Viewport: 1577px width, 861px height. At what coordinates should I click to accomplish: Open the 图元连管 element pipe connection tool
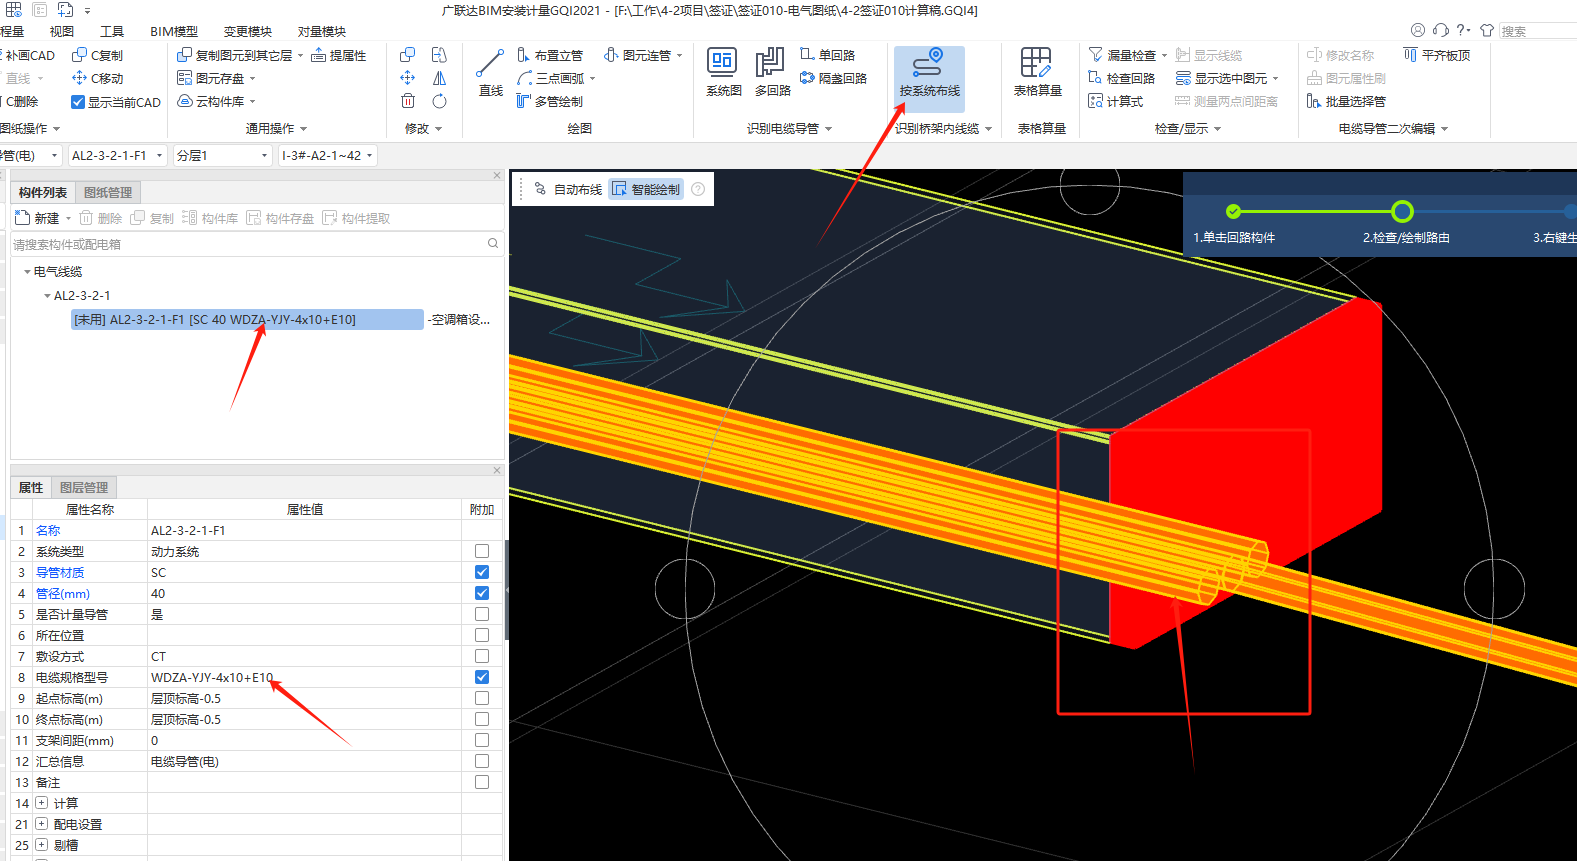(x=643, y=55)
